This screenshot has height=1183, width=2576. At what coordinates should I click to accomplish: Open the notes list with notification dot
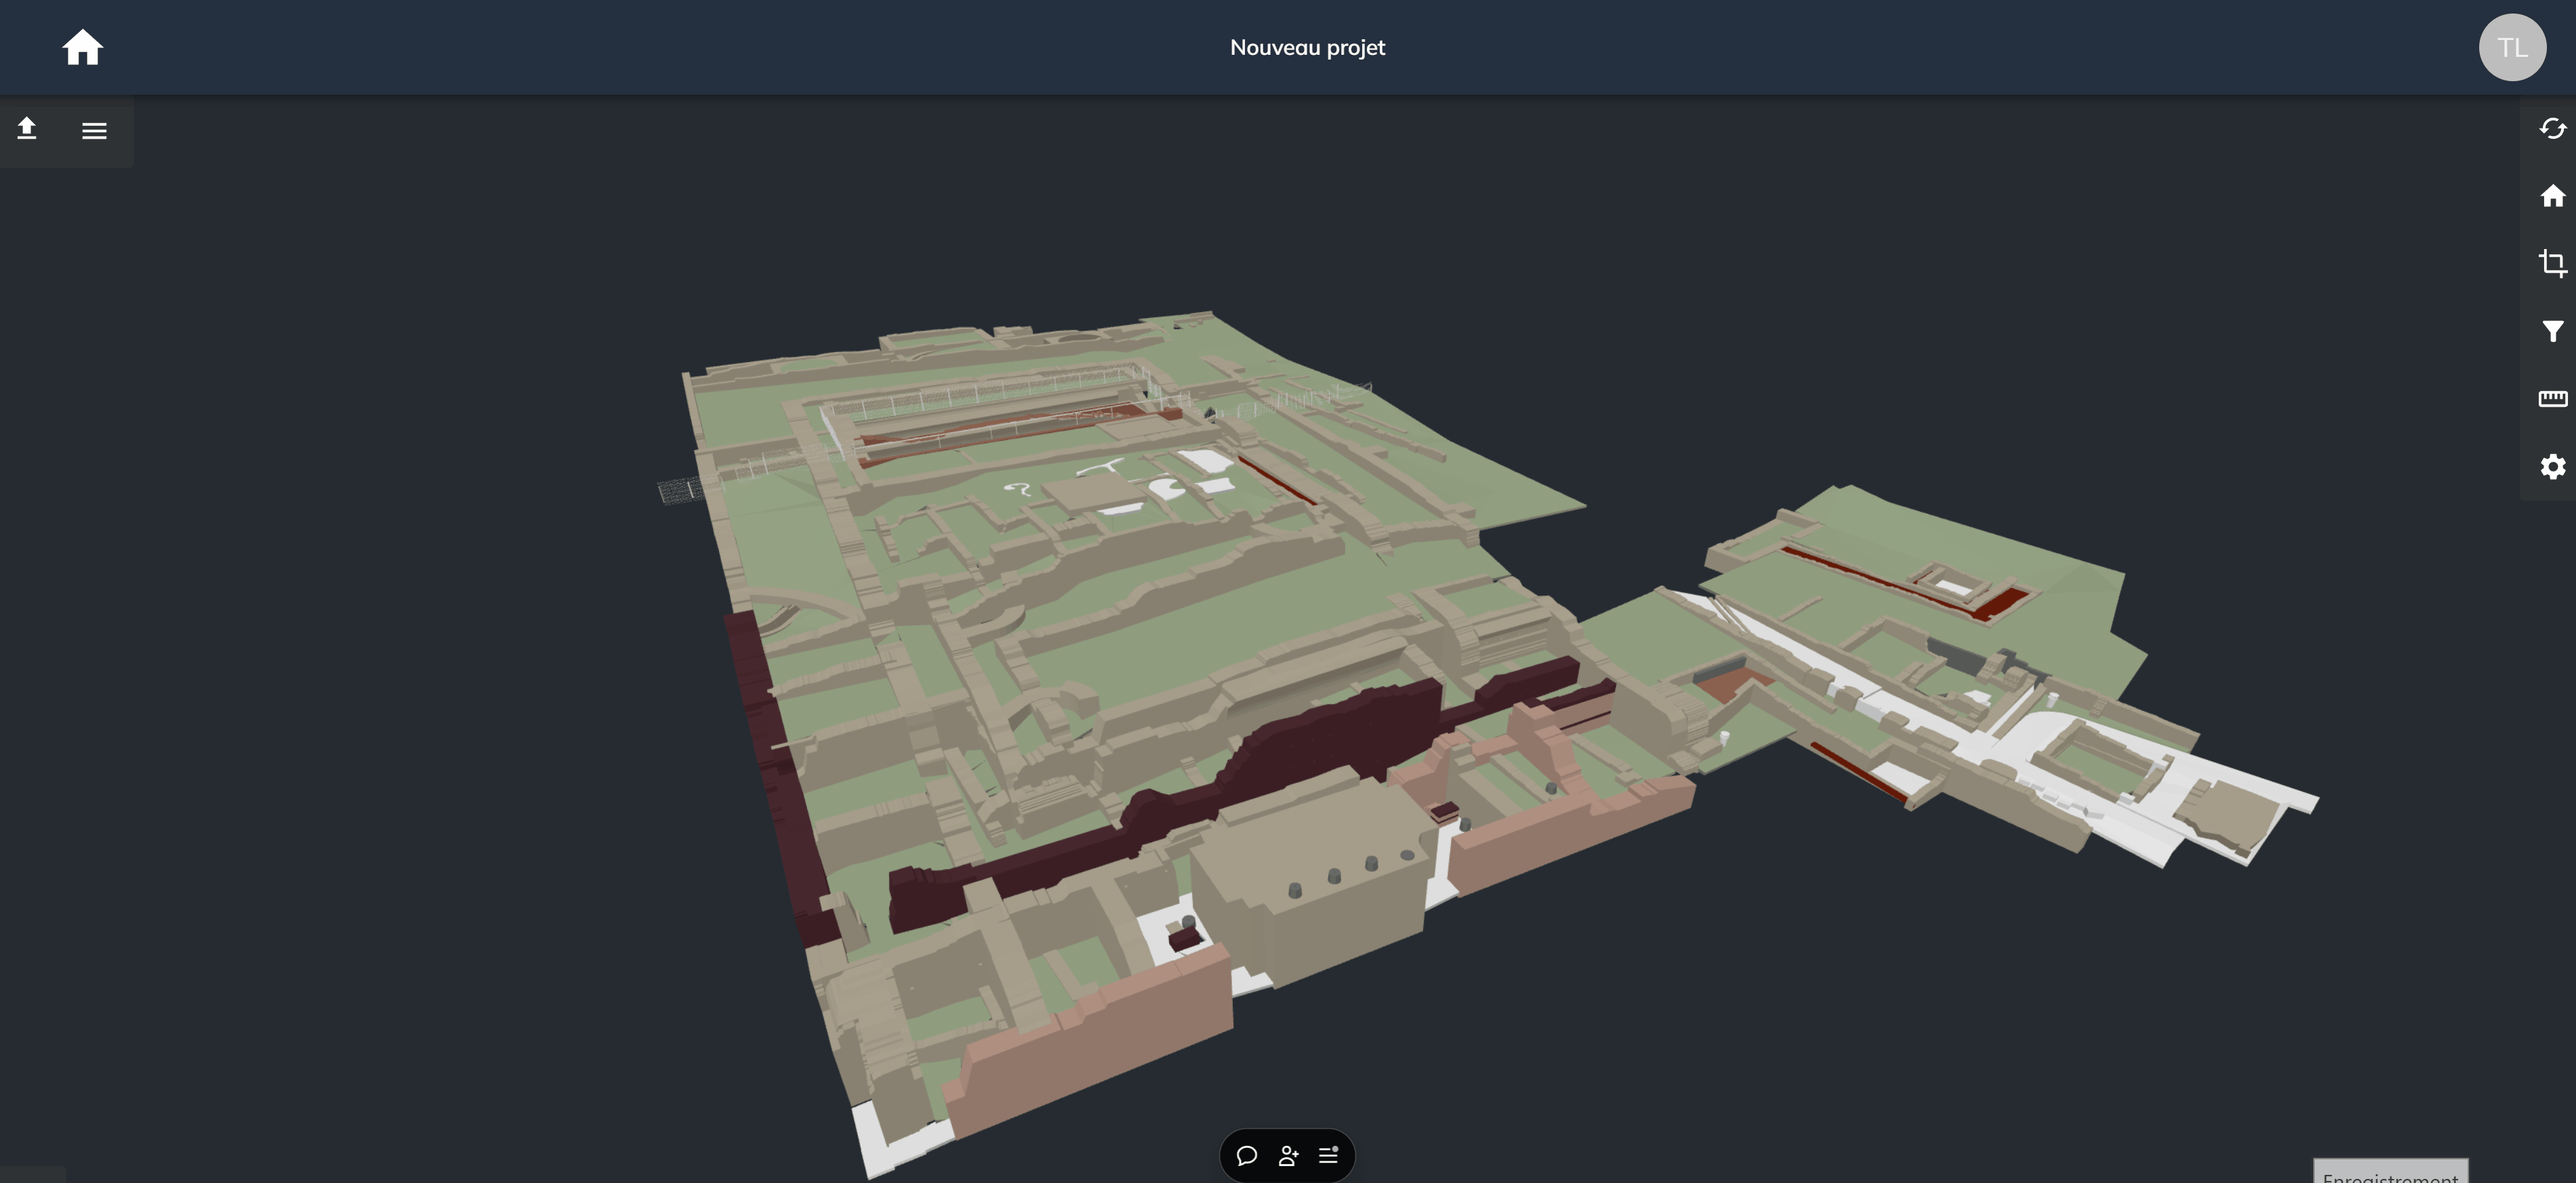click(x=1329, y=1155)
